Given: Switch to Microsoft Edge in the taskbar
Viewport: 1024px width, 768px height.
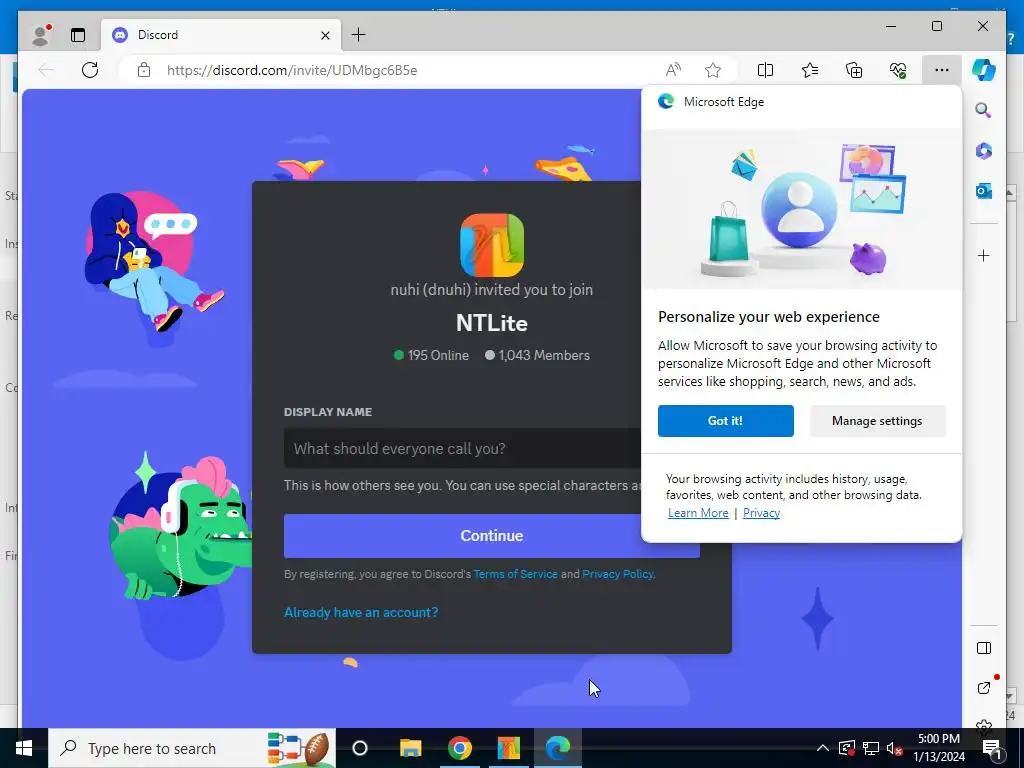Looking at the screenshot, I should coord(558,748).
